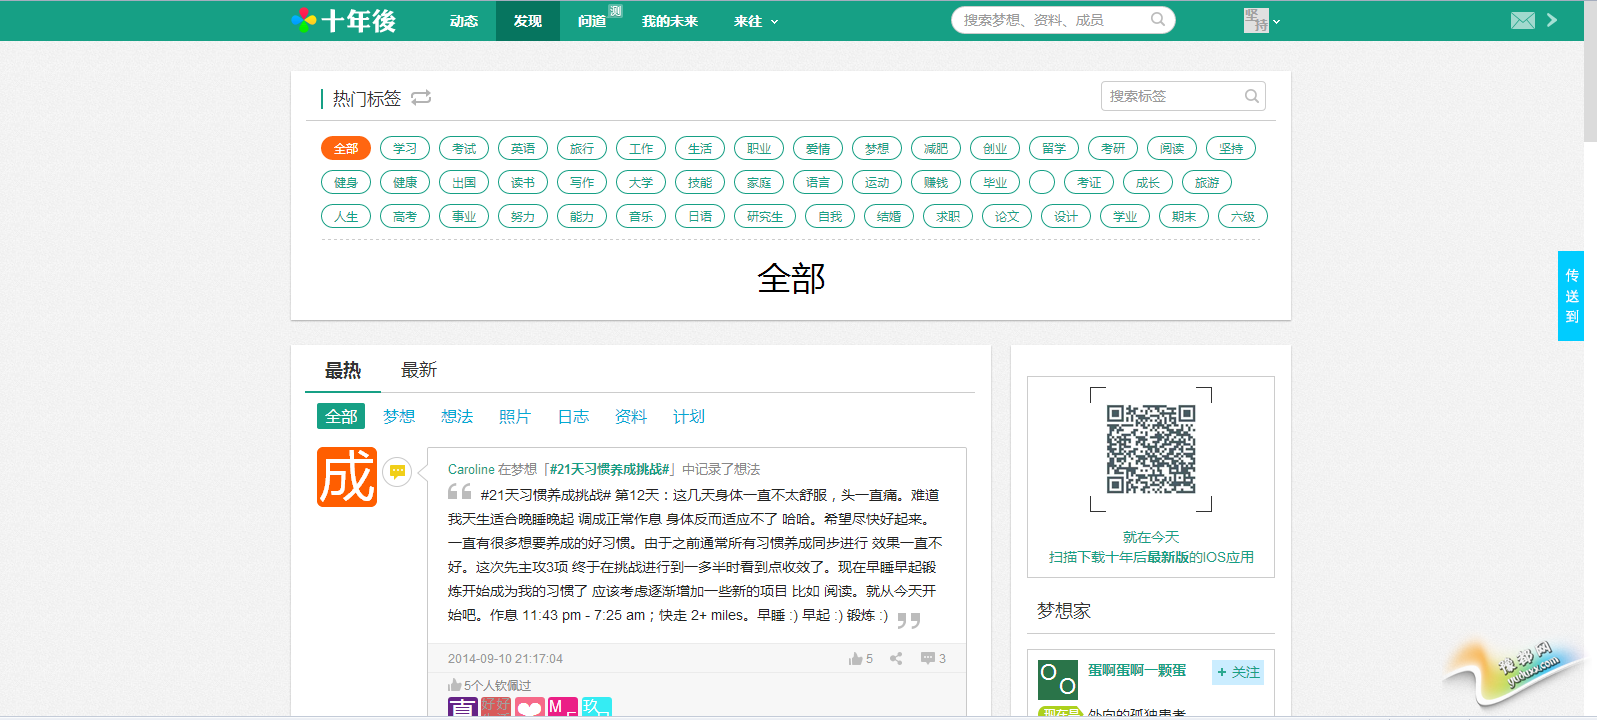This screenshot has width=1597, height=720.
Task: Open the user avatar dropdown menu
Action: (x=1262, y=21)
